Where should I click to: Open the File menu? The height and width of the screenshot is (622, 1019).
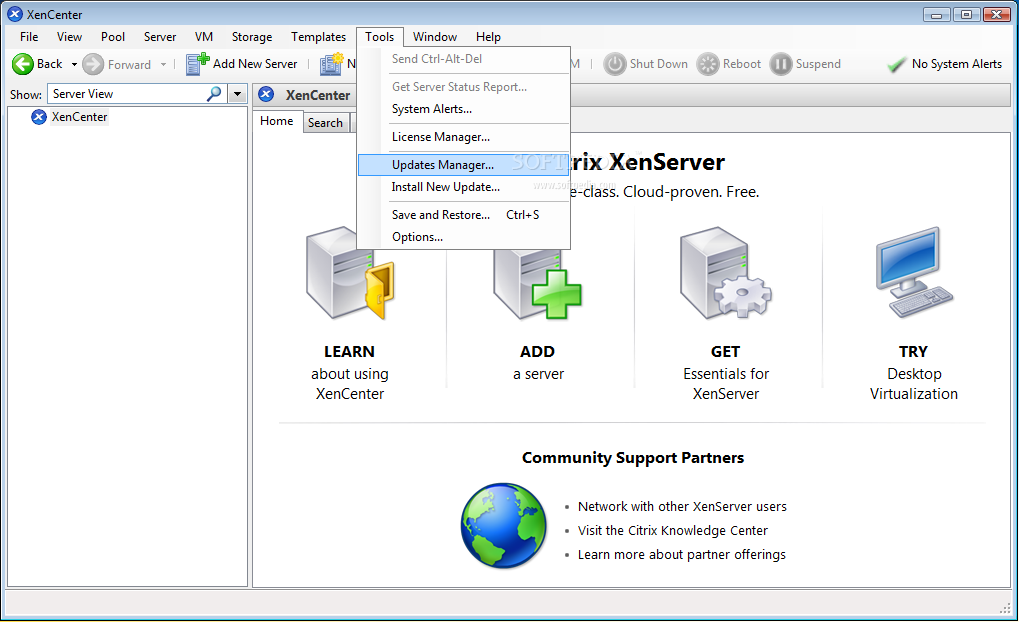[x=29, y=37]
